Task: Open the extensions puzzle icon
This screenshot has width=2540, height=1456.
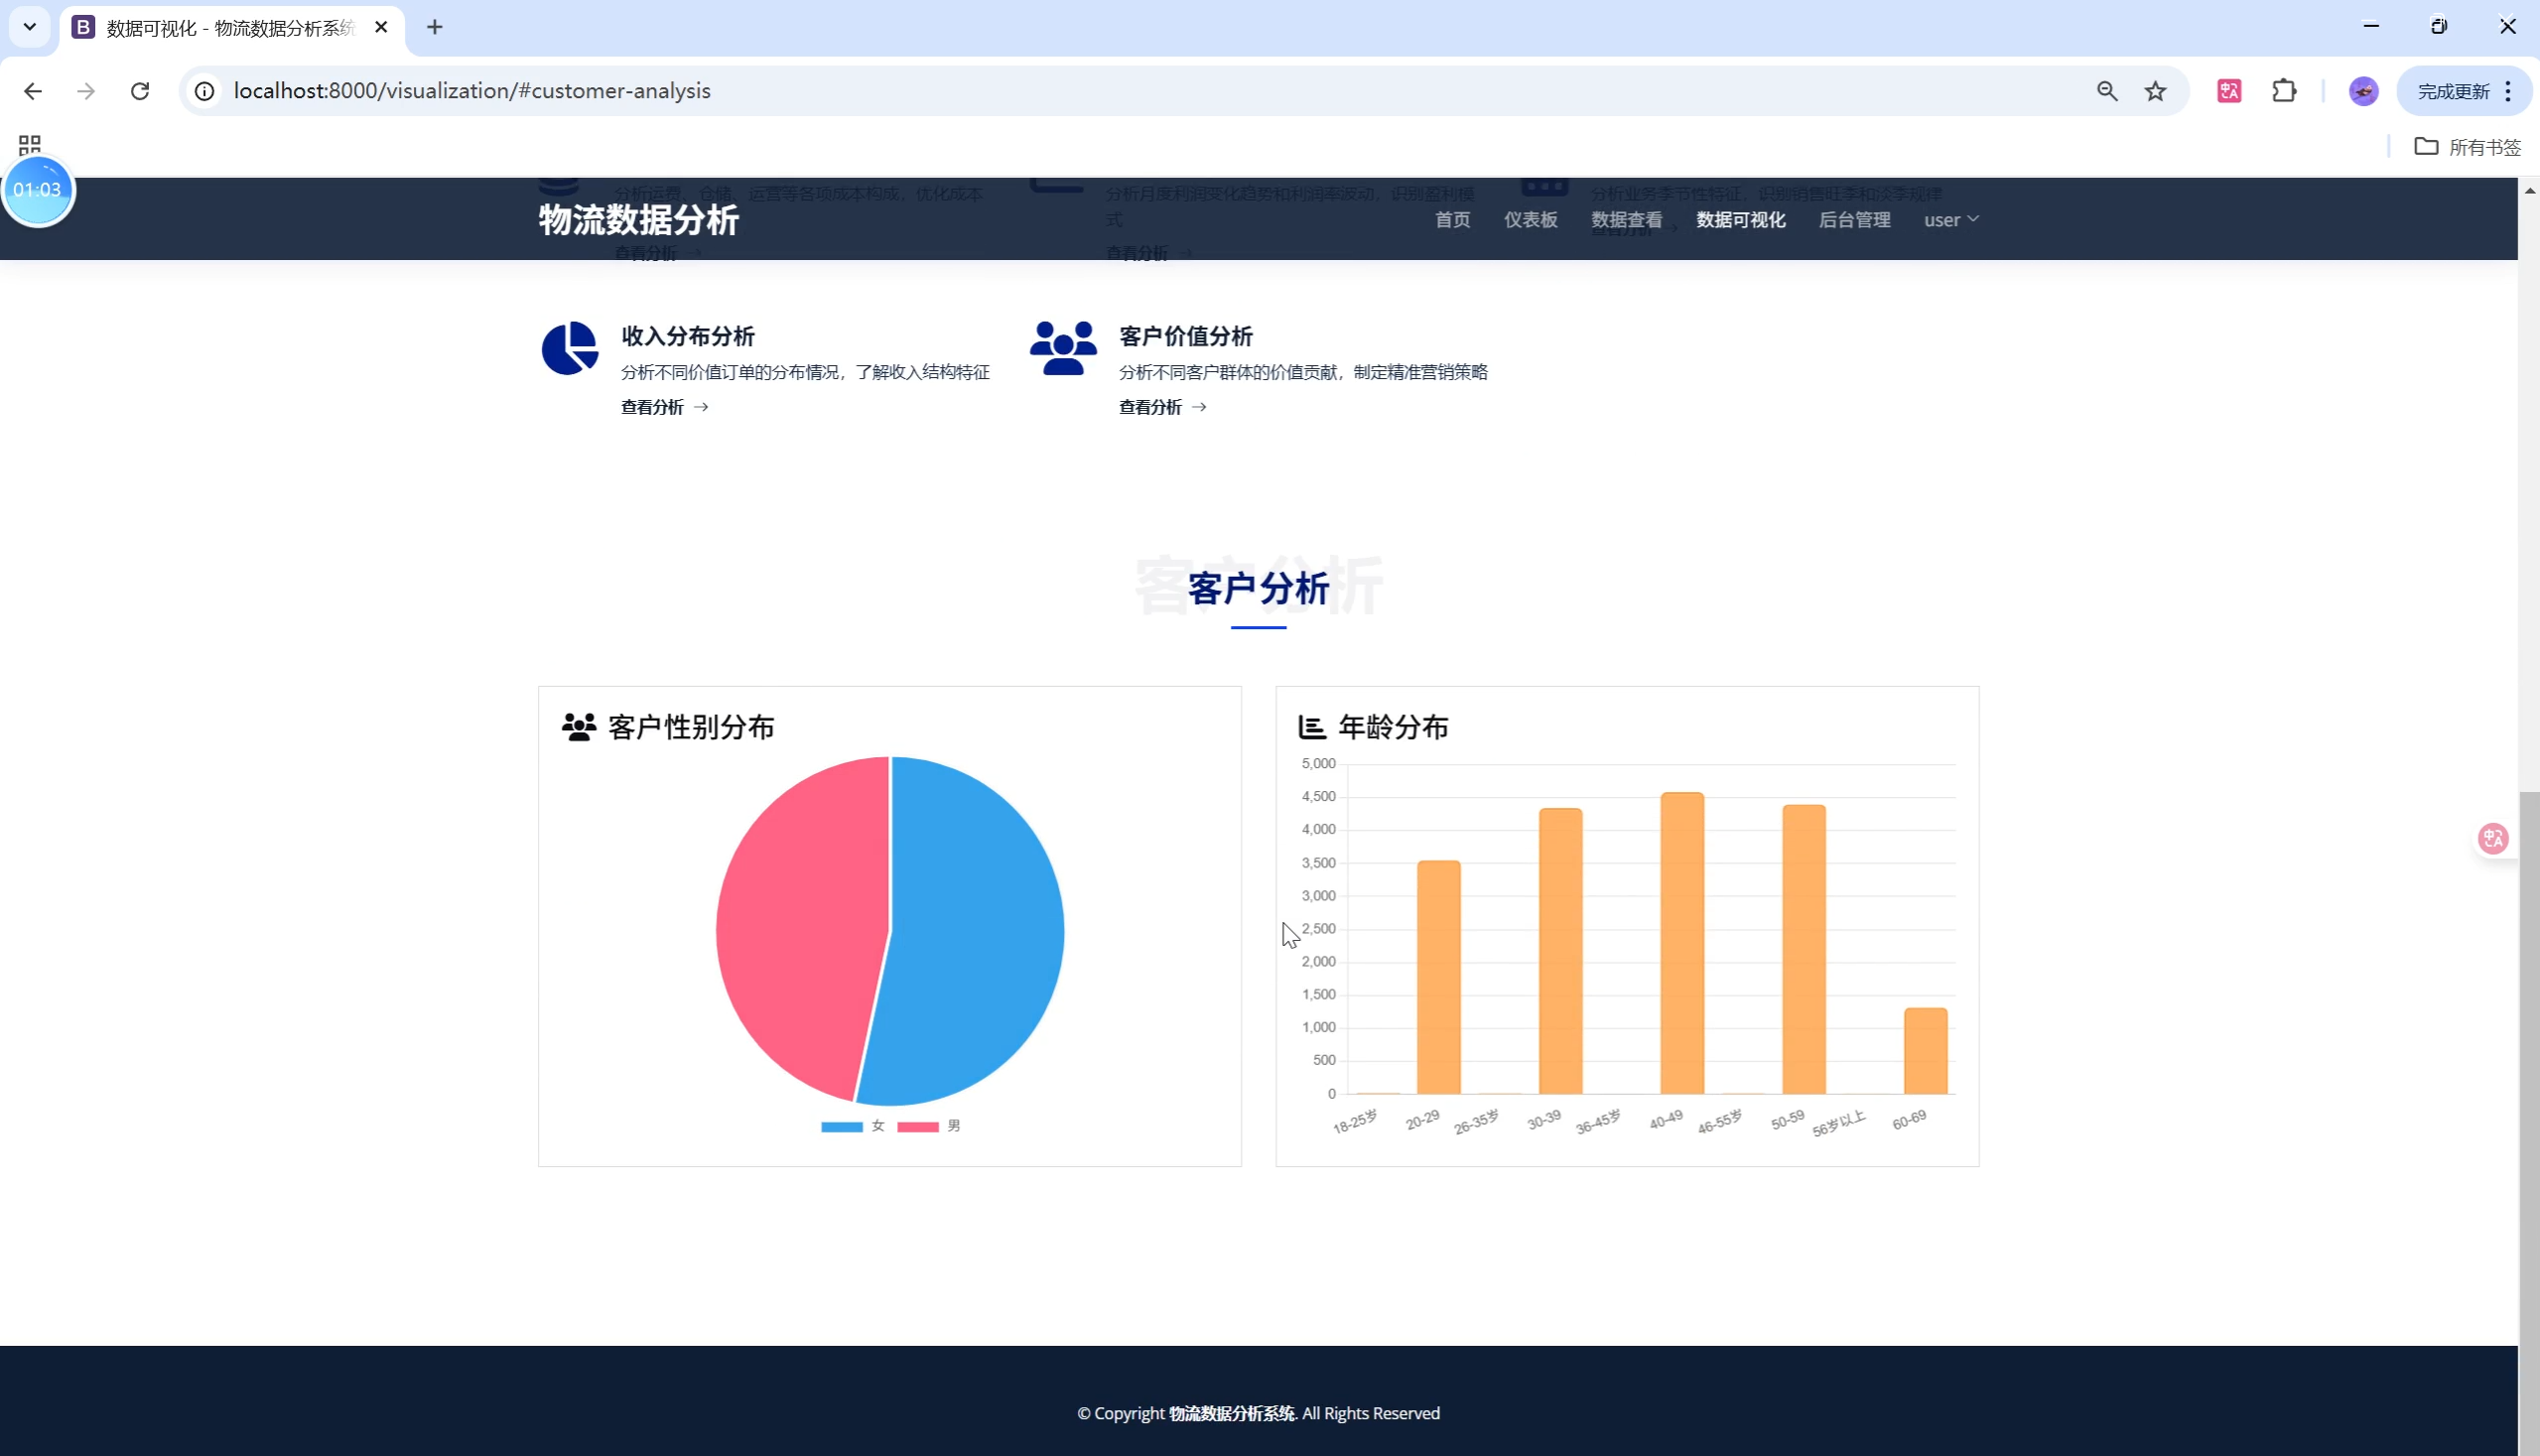Action: pyautogui.click(x=2284, y=91)
